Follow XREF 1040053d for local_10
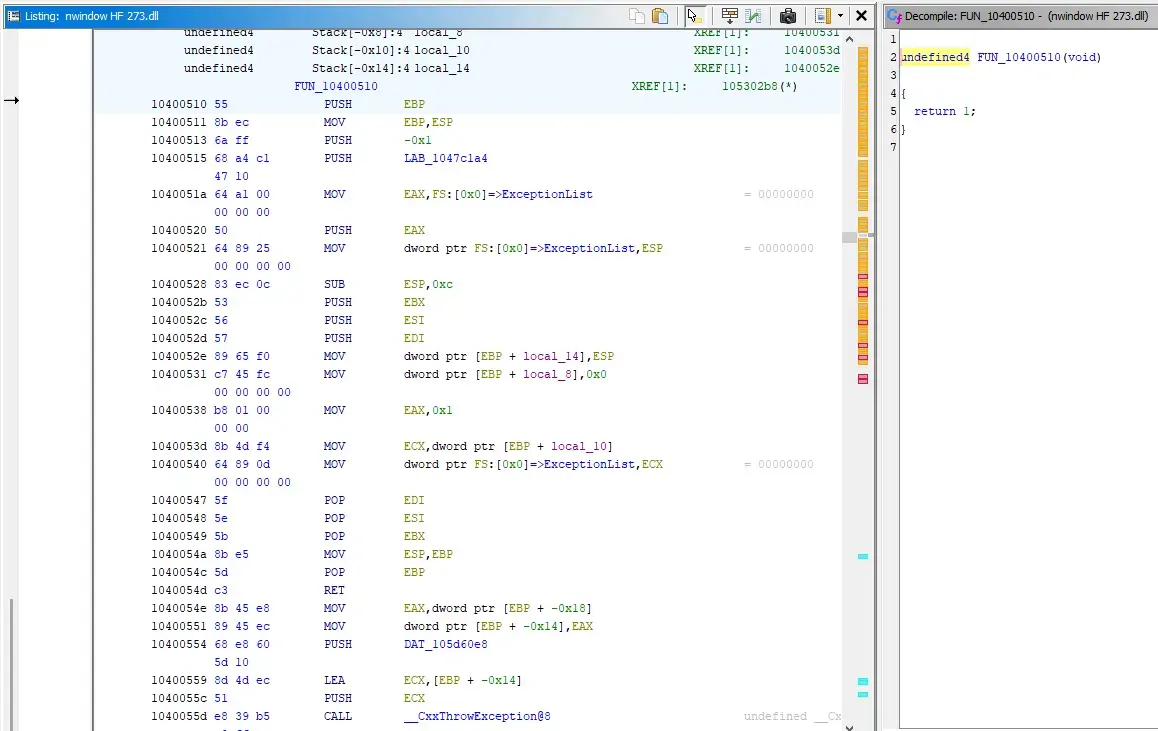1158x731 pixels. [x=812, y=50]
